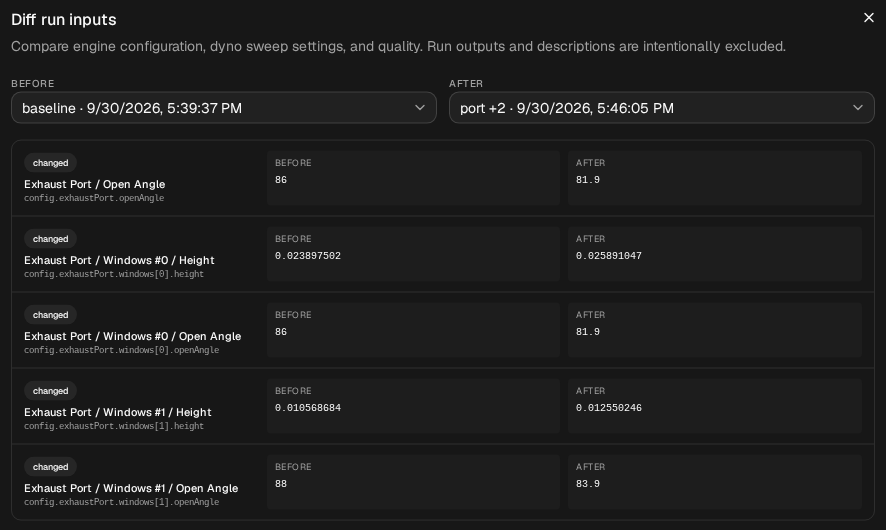The height and width of the screenshot is (530, 886).
Task: Click after value 0.025891047
Action: tap(609, 255)
